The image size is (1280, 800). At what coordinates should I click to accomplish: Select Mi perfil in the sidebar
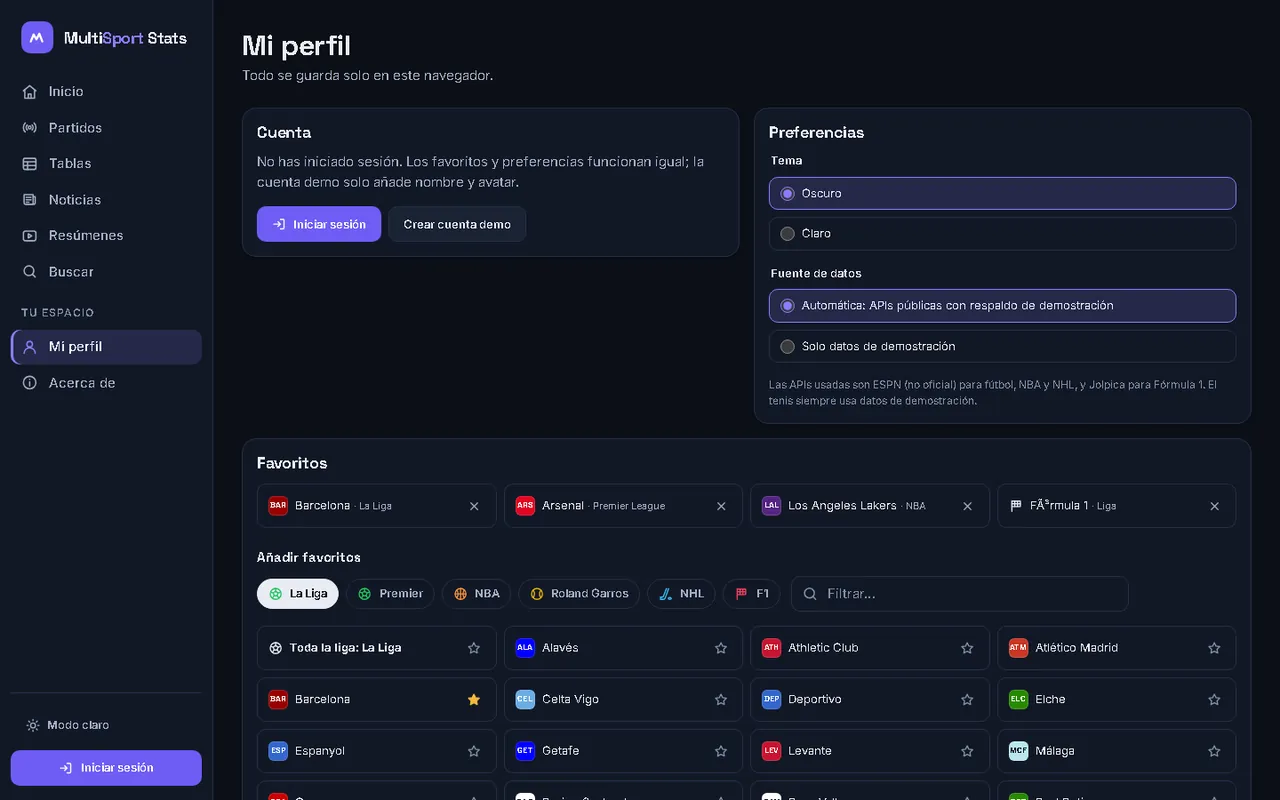point(106,347)
